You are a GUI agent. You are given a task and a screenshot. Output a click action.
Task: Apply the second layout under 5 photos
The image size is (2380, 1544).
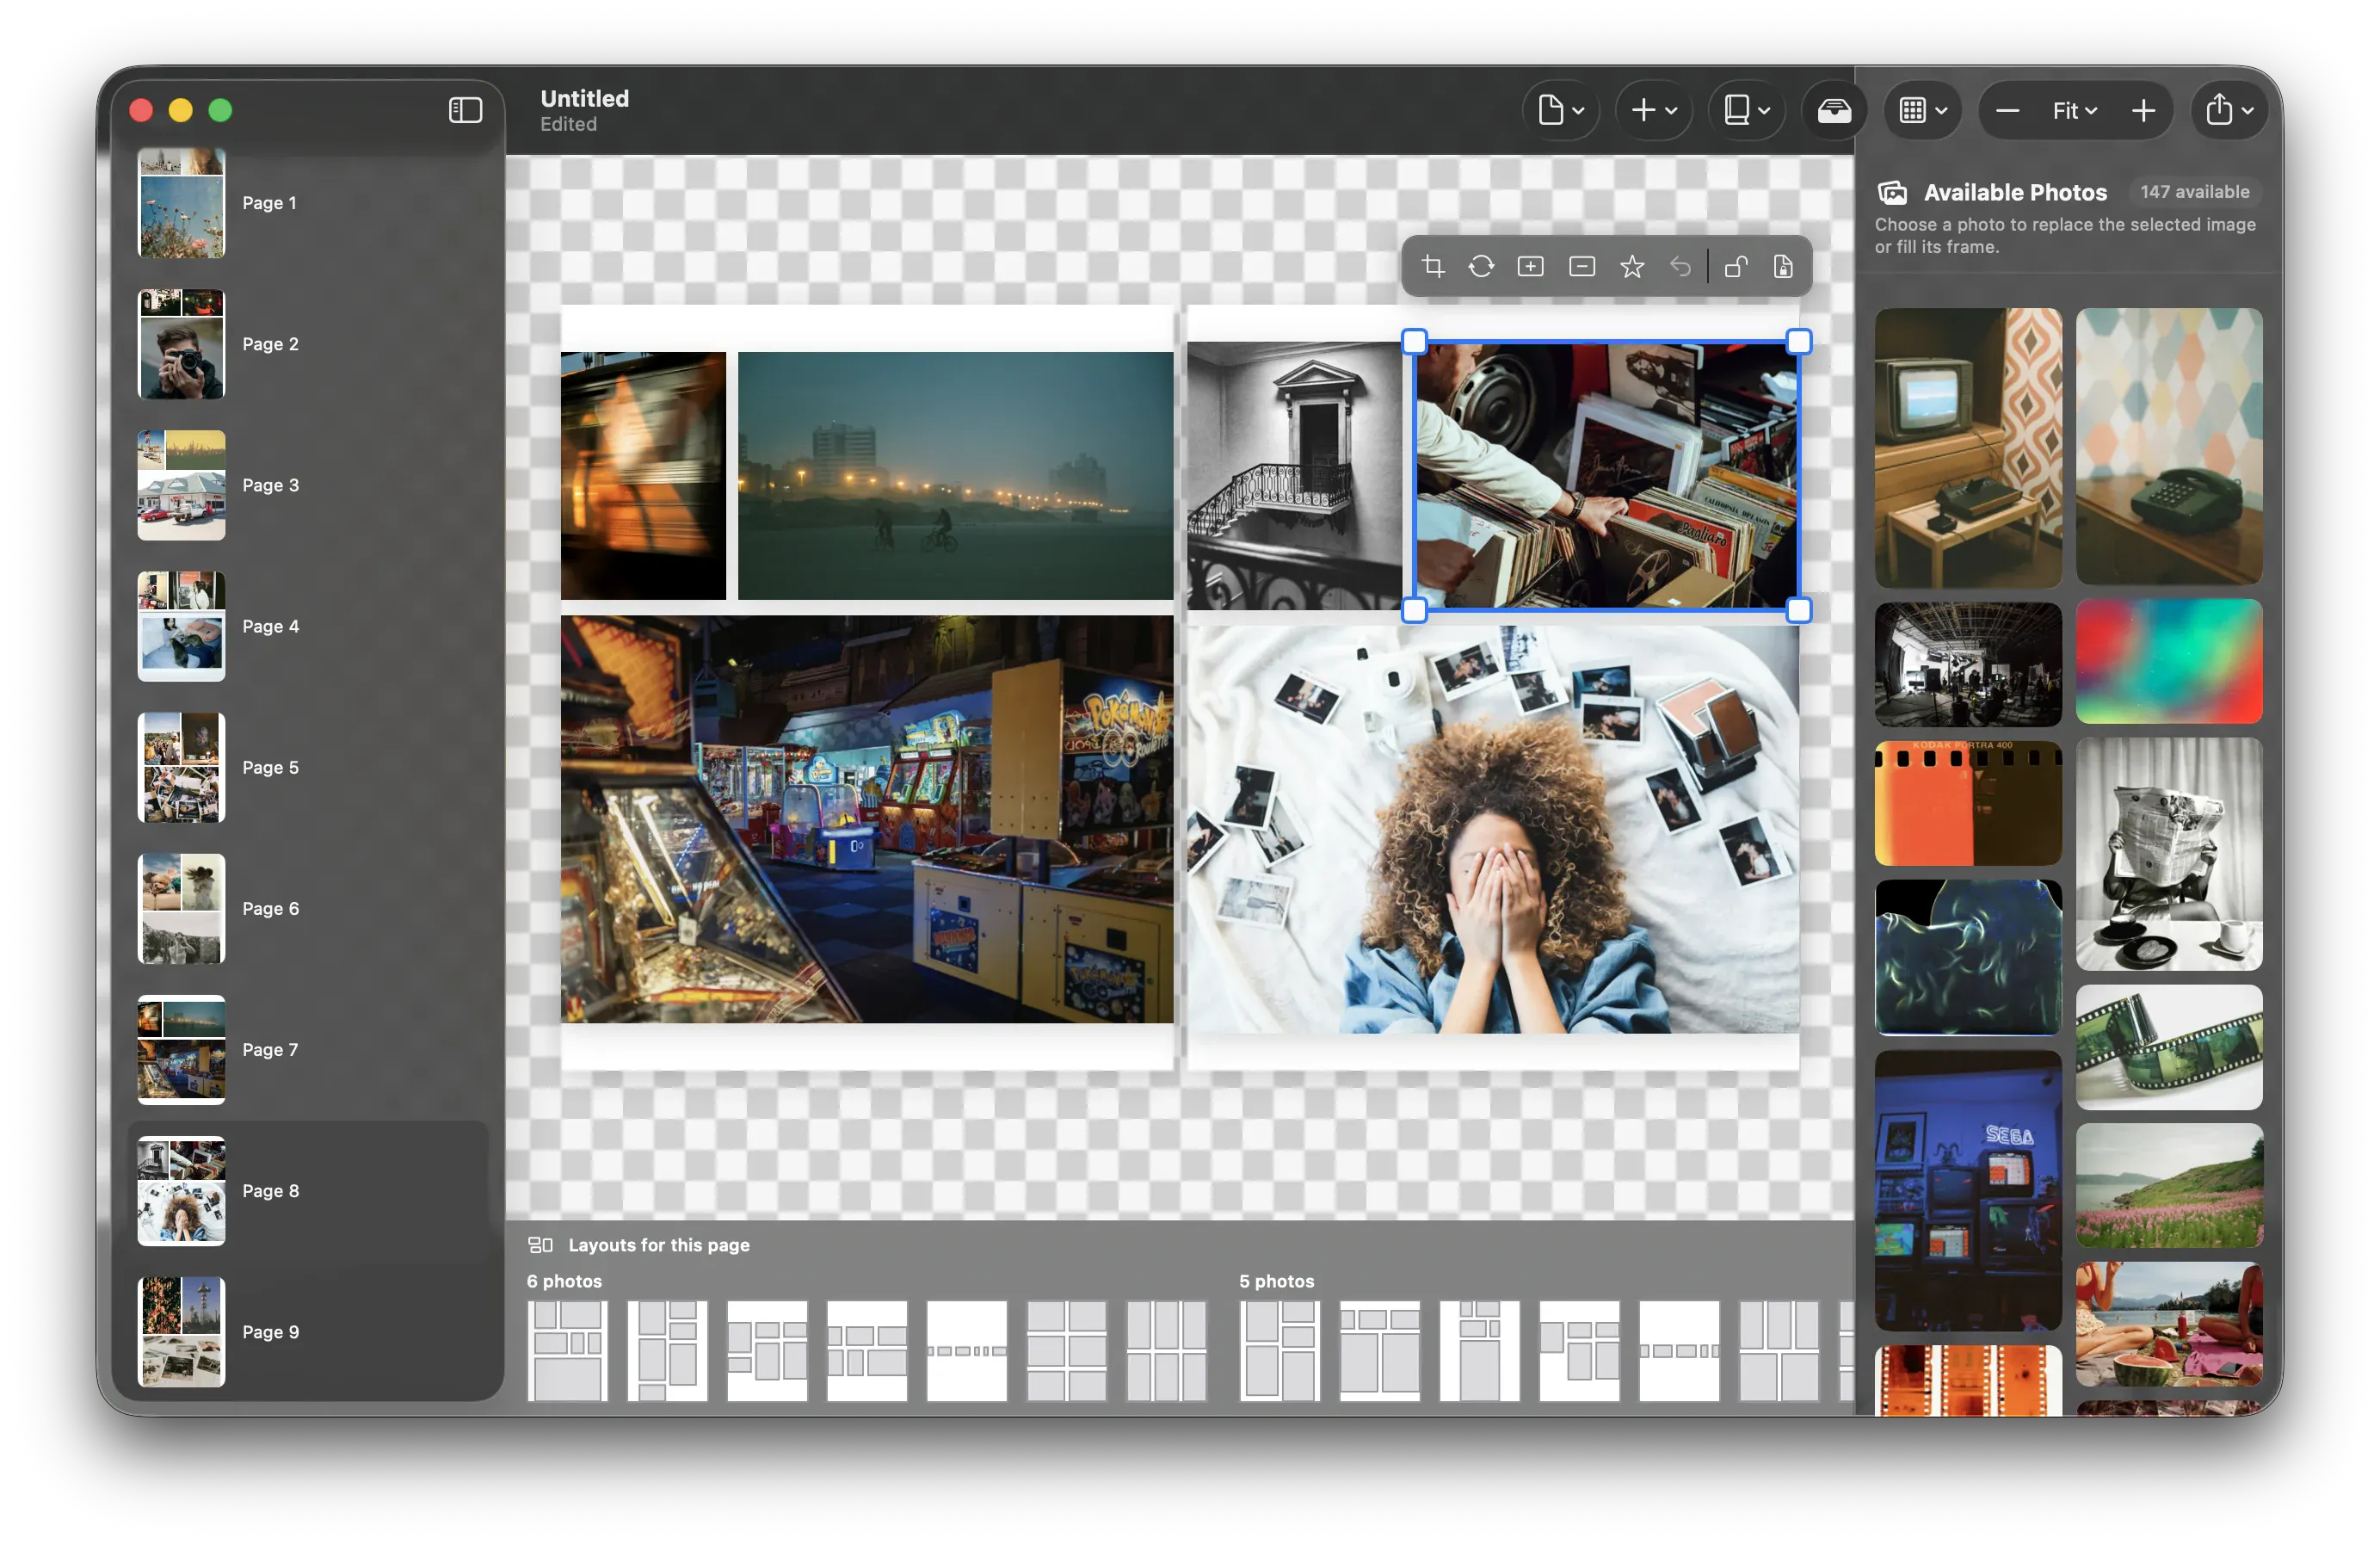point(1380,1350)
